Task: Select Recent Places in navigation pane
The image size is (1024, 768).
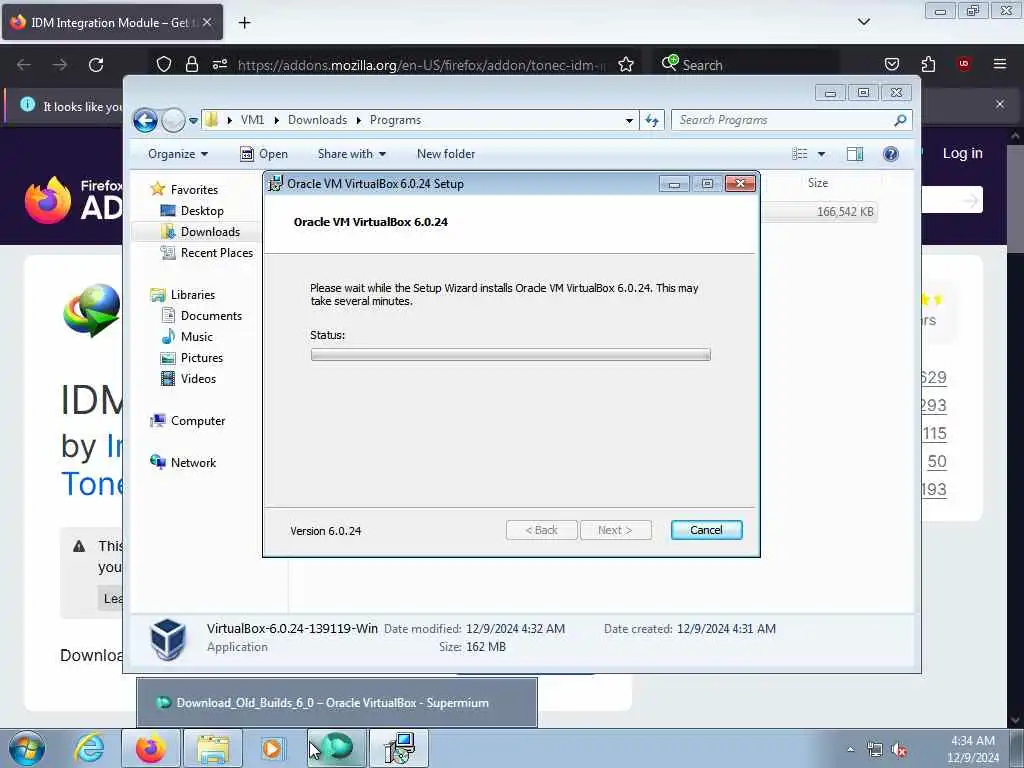Action: (206, 253)
